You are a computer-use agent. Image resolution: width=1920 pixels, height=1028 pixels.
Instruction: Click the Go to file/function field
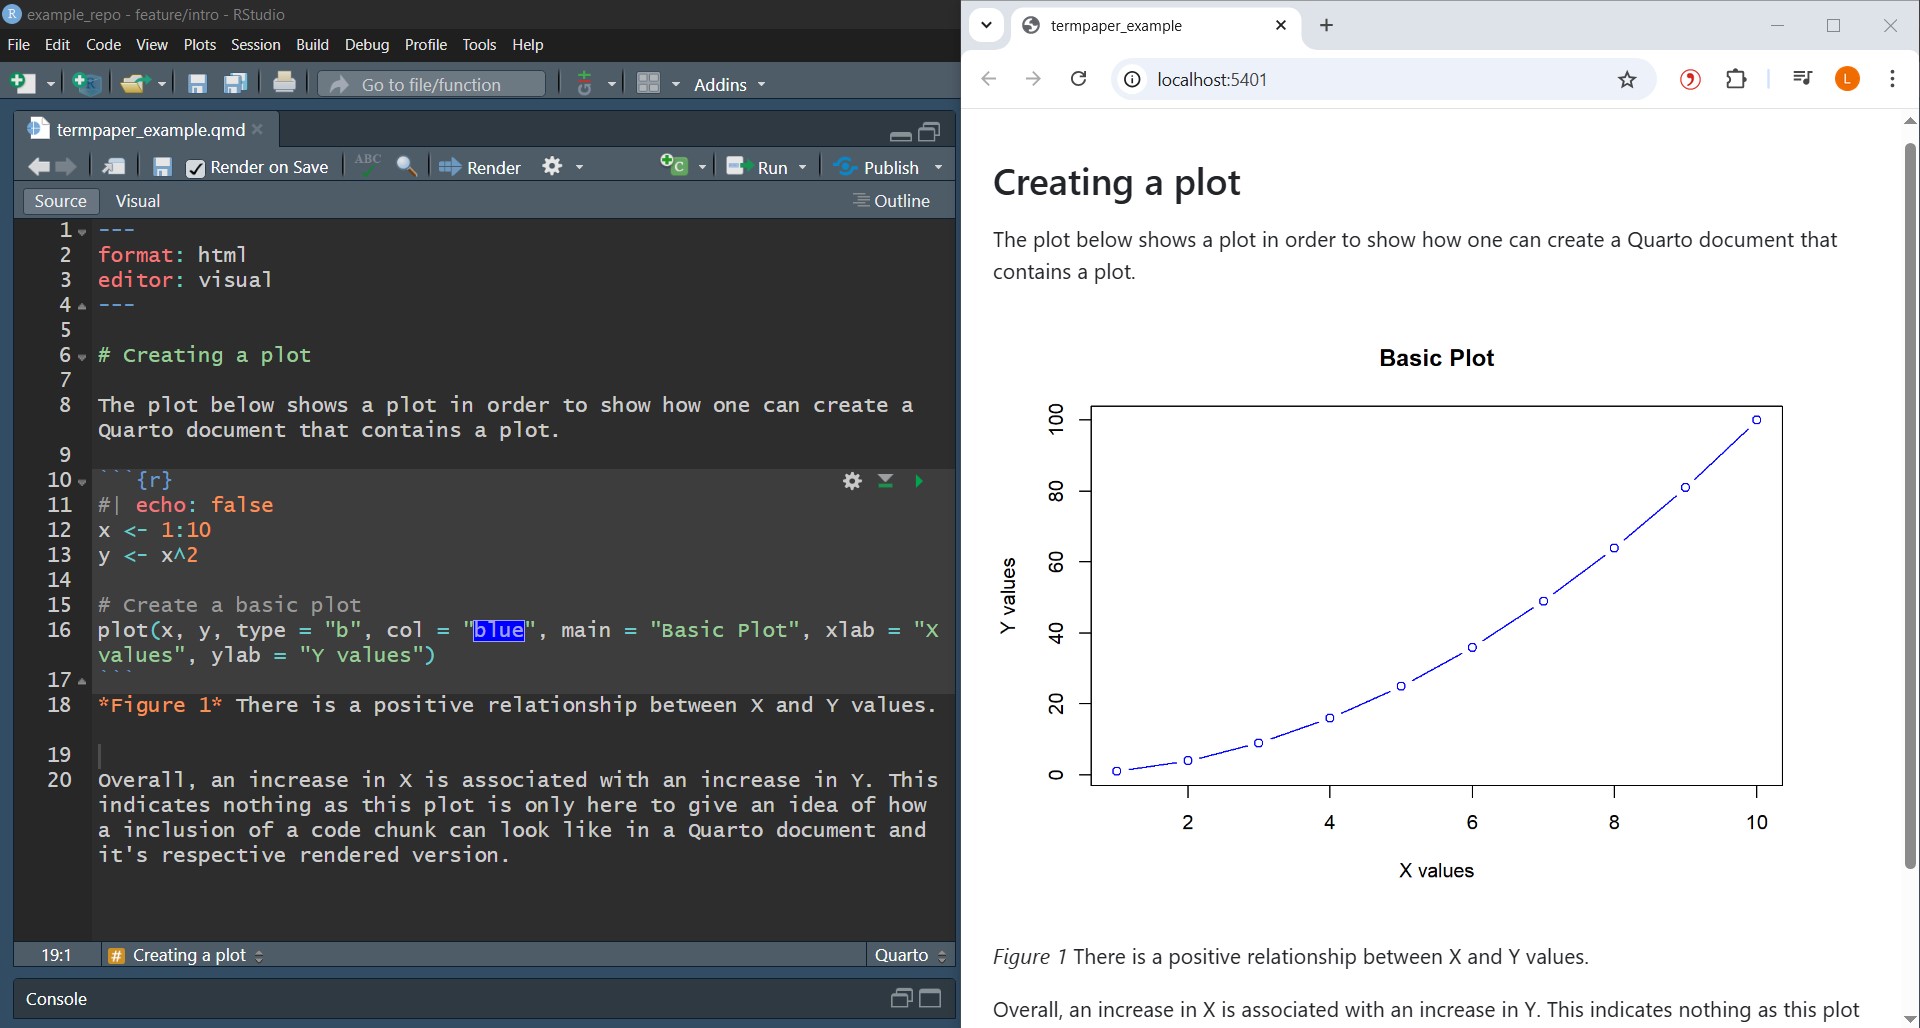click(x=433, y=84)
